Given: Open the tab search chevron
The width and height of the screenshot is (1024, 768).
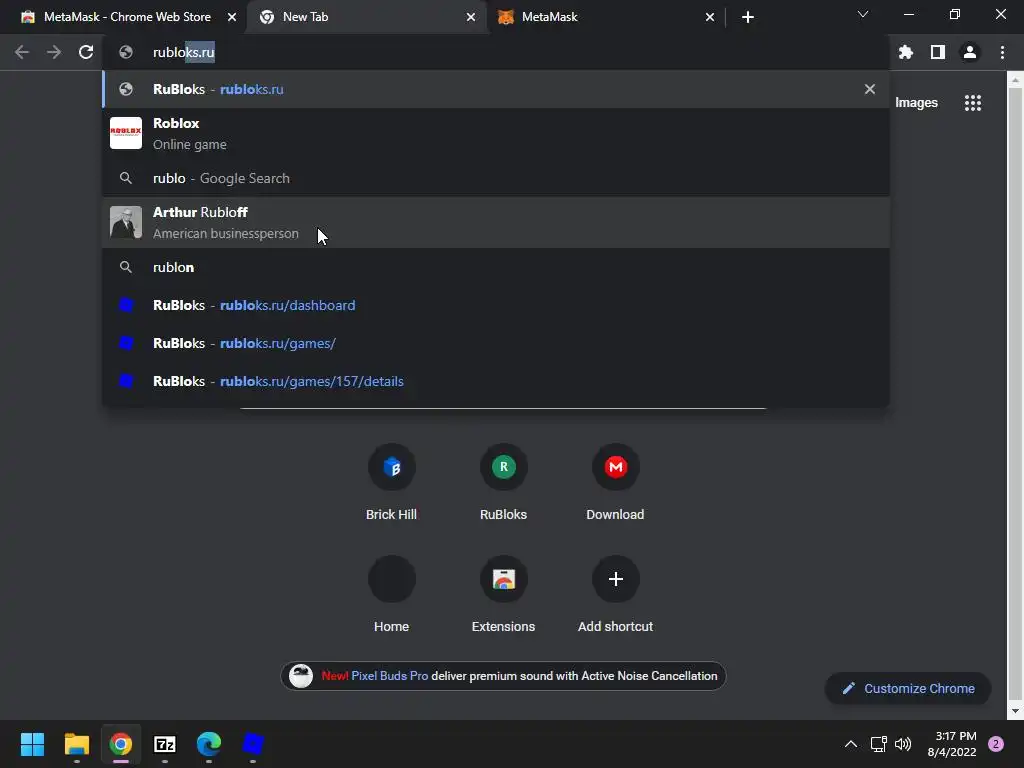Looking at the screenshot, I should point(863,15).
